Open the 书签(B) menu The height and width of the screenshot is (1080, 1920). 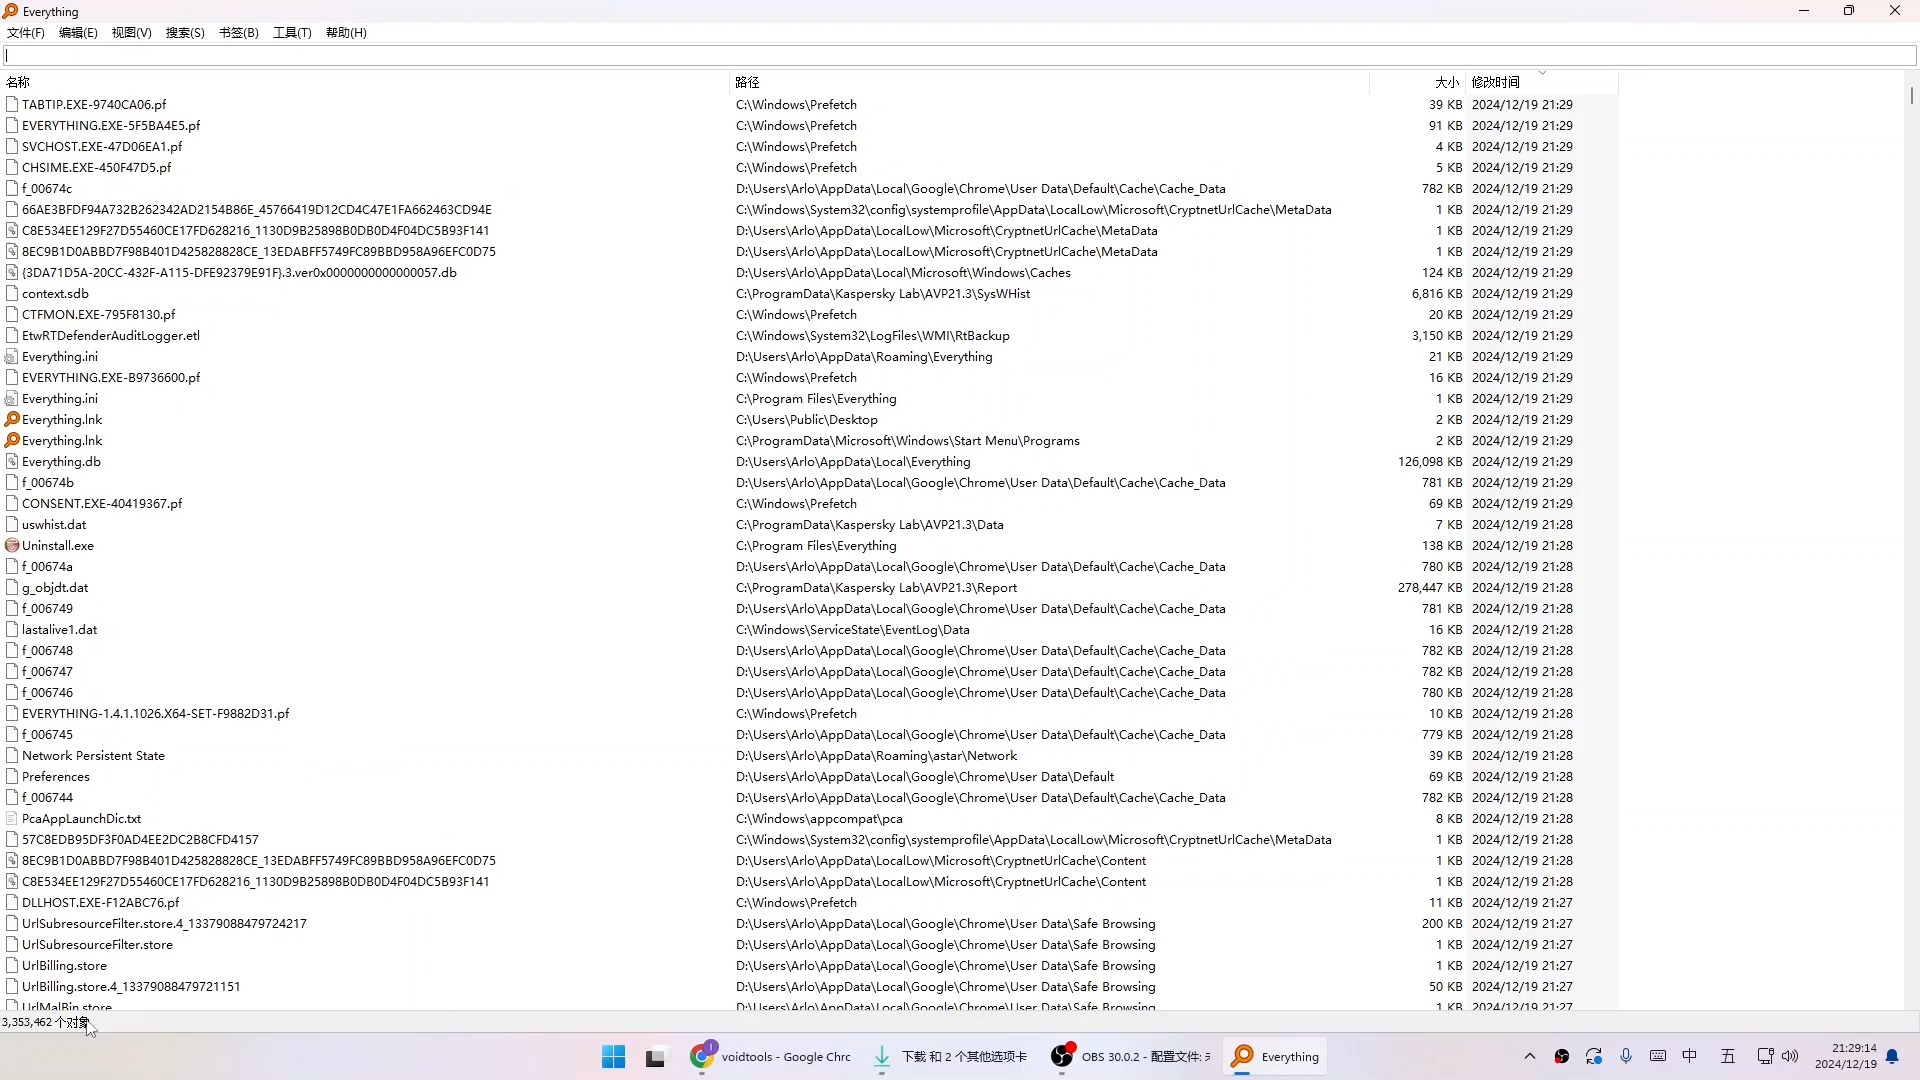[x=238, y=33]
